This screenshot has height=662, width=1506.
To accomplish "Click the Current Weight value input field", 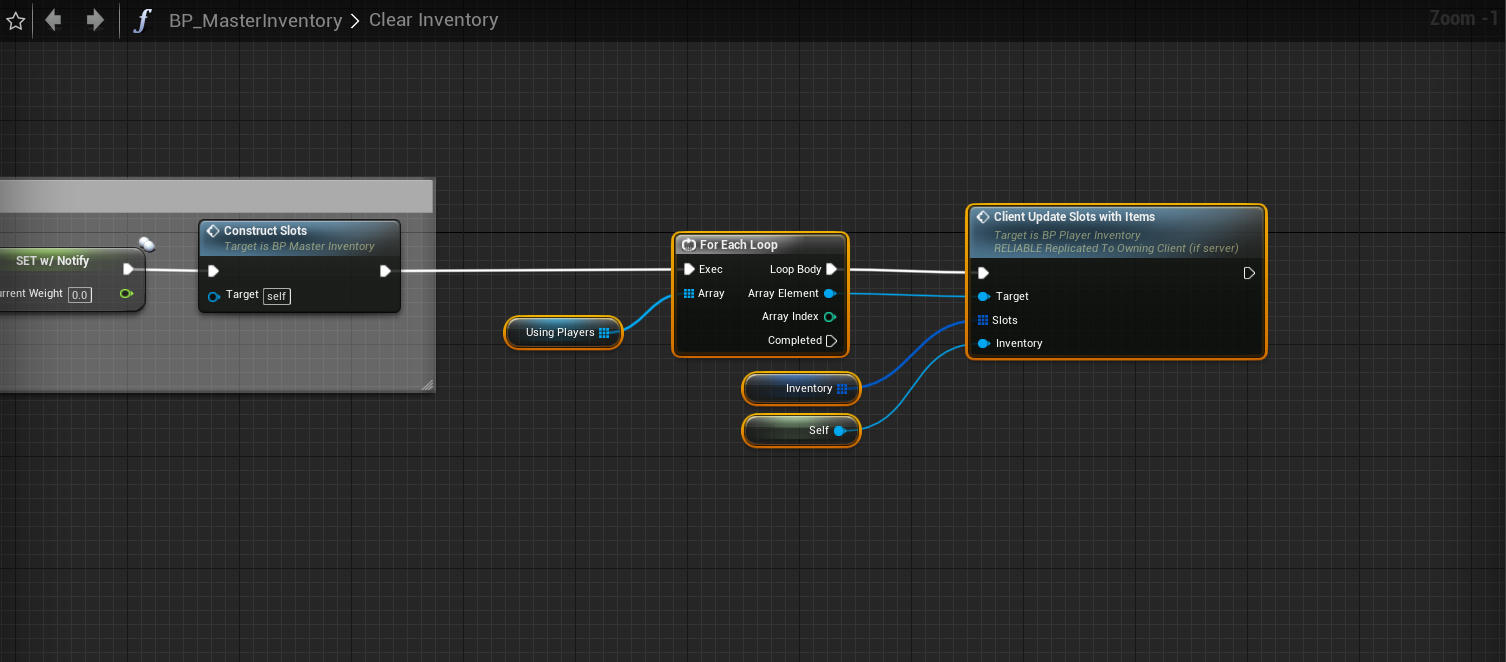I will tap(80, 295).
